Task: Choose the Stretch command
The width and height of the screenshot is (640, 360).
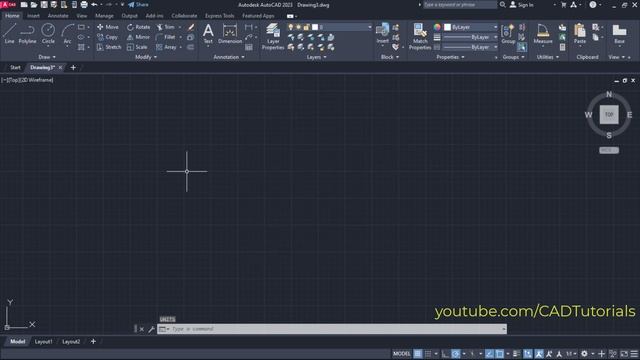Action: pyautogui.click(x=109, y=47)
